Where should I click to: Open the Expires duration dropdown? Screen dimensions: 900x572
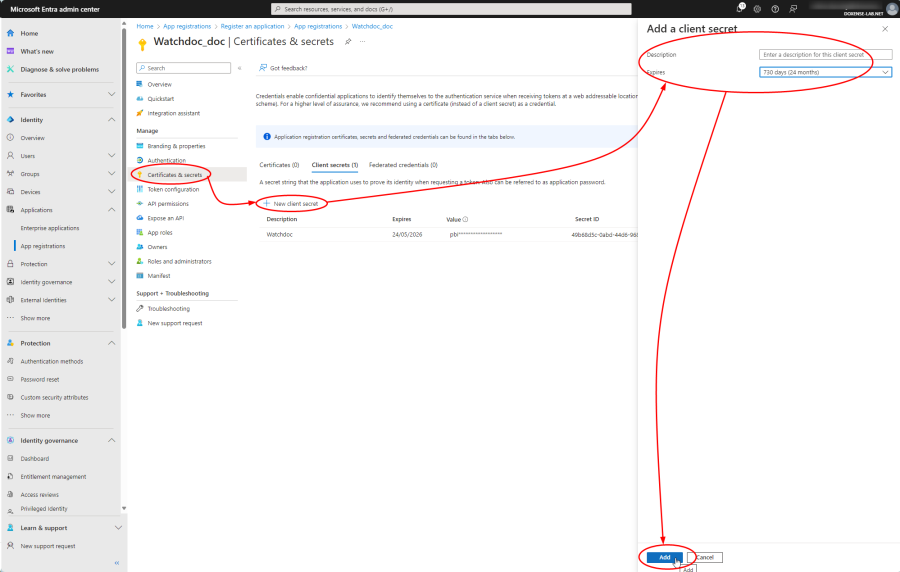[x=825, y=72]
